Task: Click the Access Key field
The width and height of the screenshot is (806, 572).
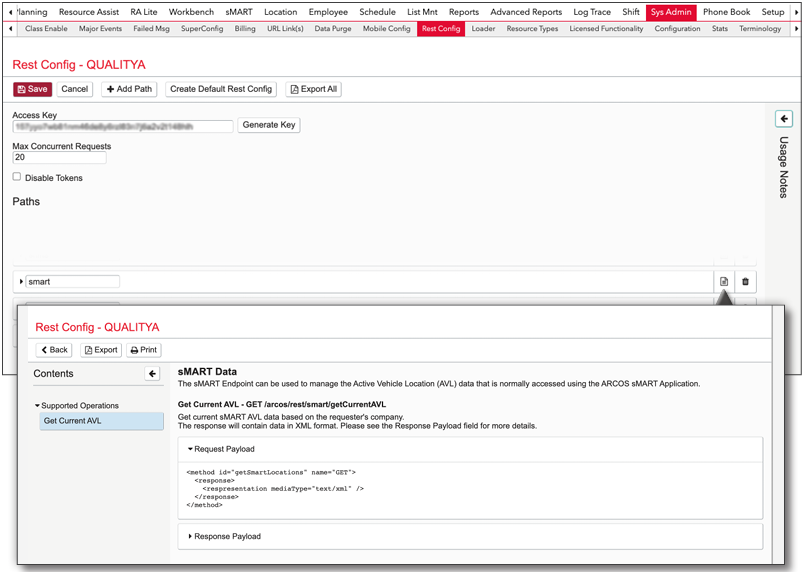Action: (x=123, y=126)
